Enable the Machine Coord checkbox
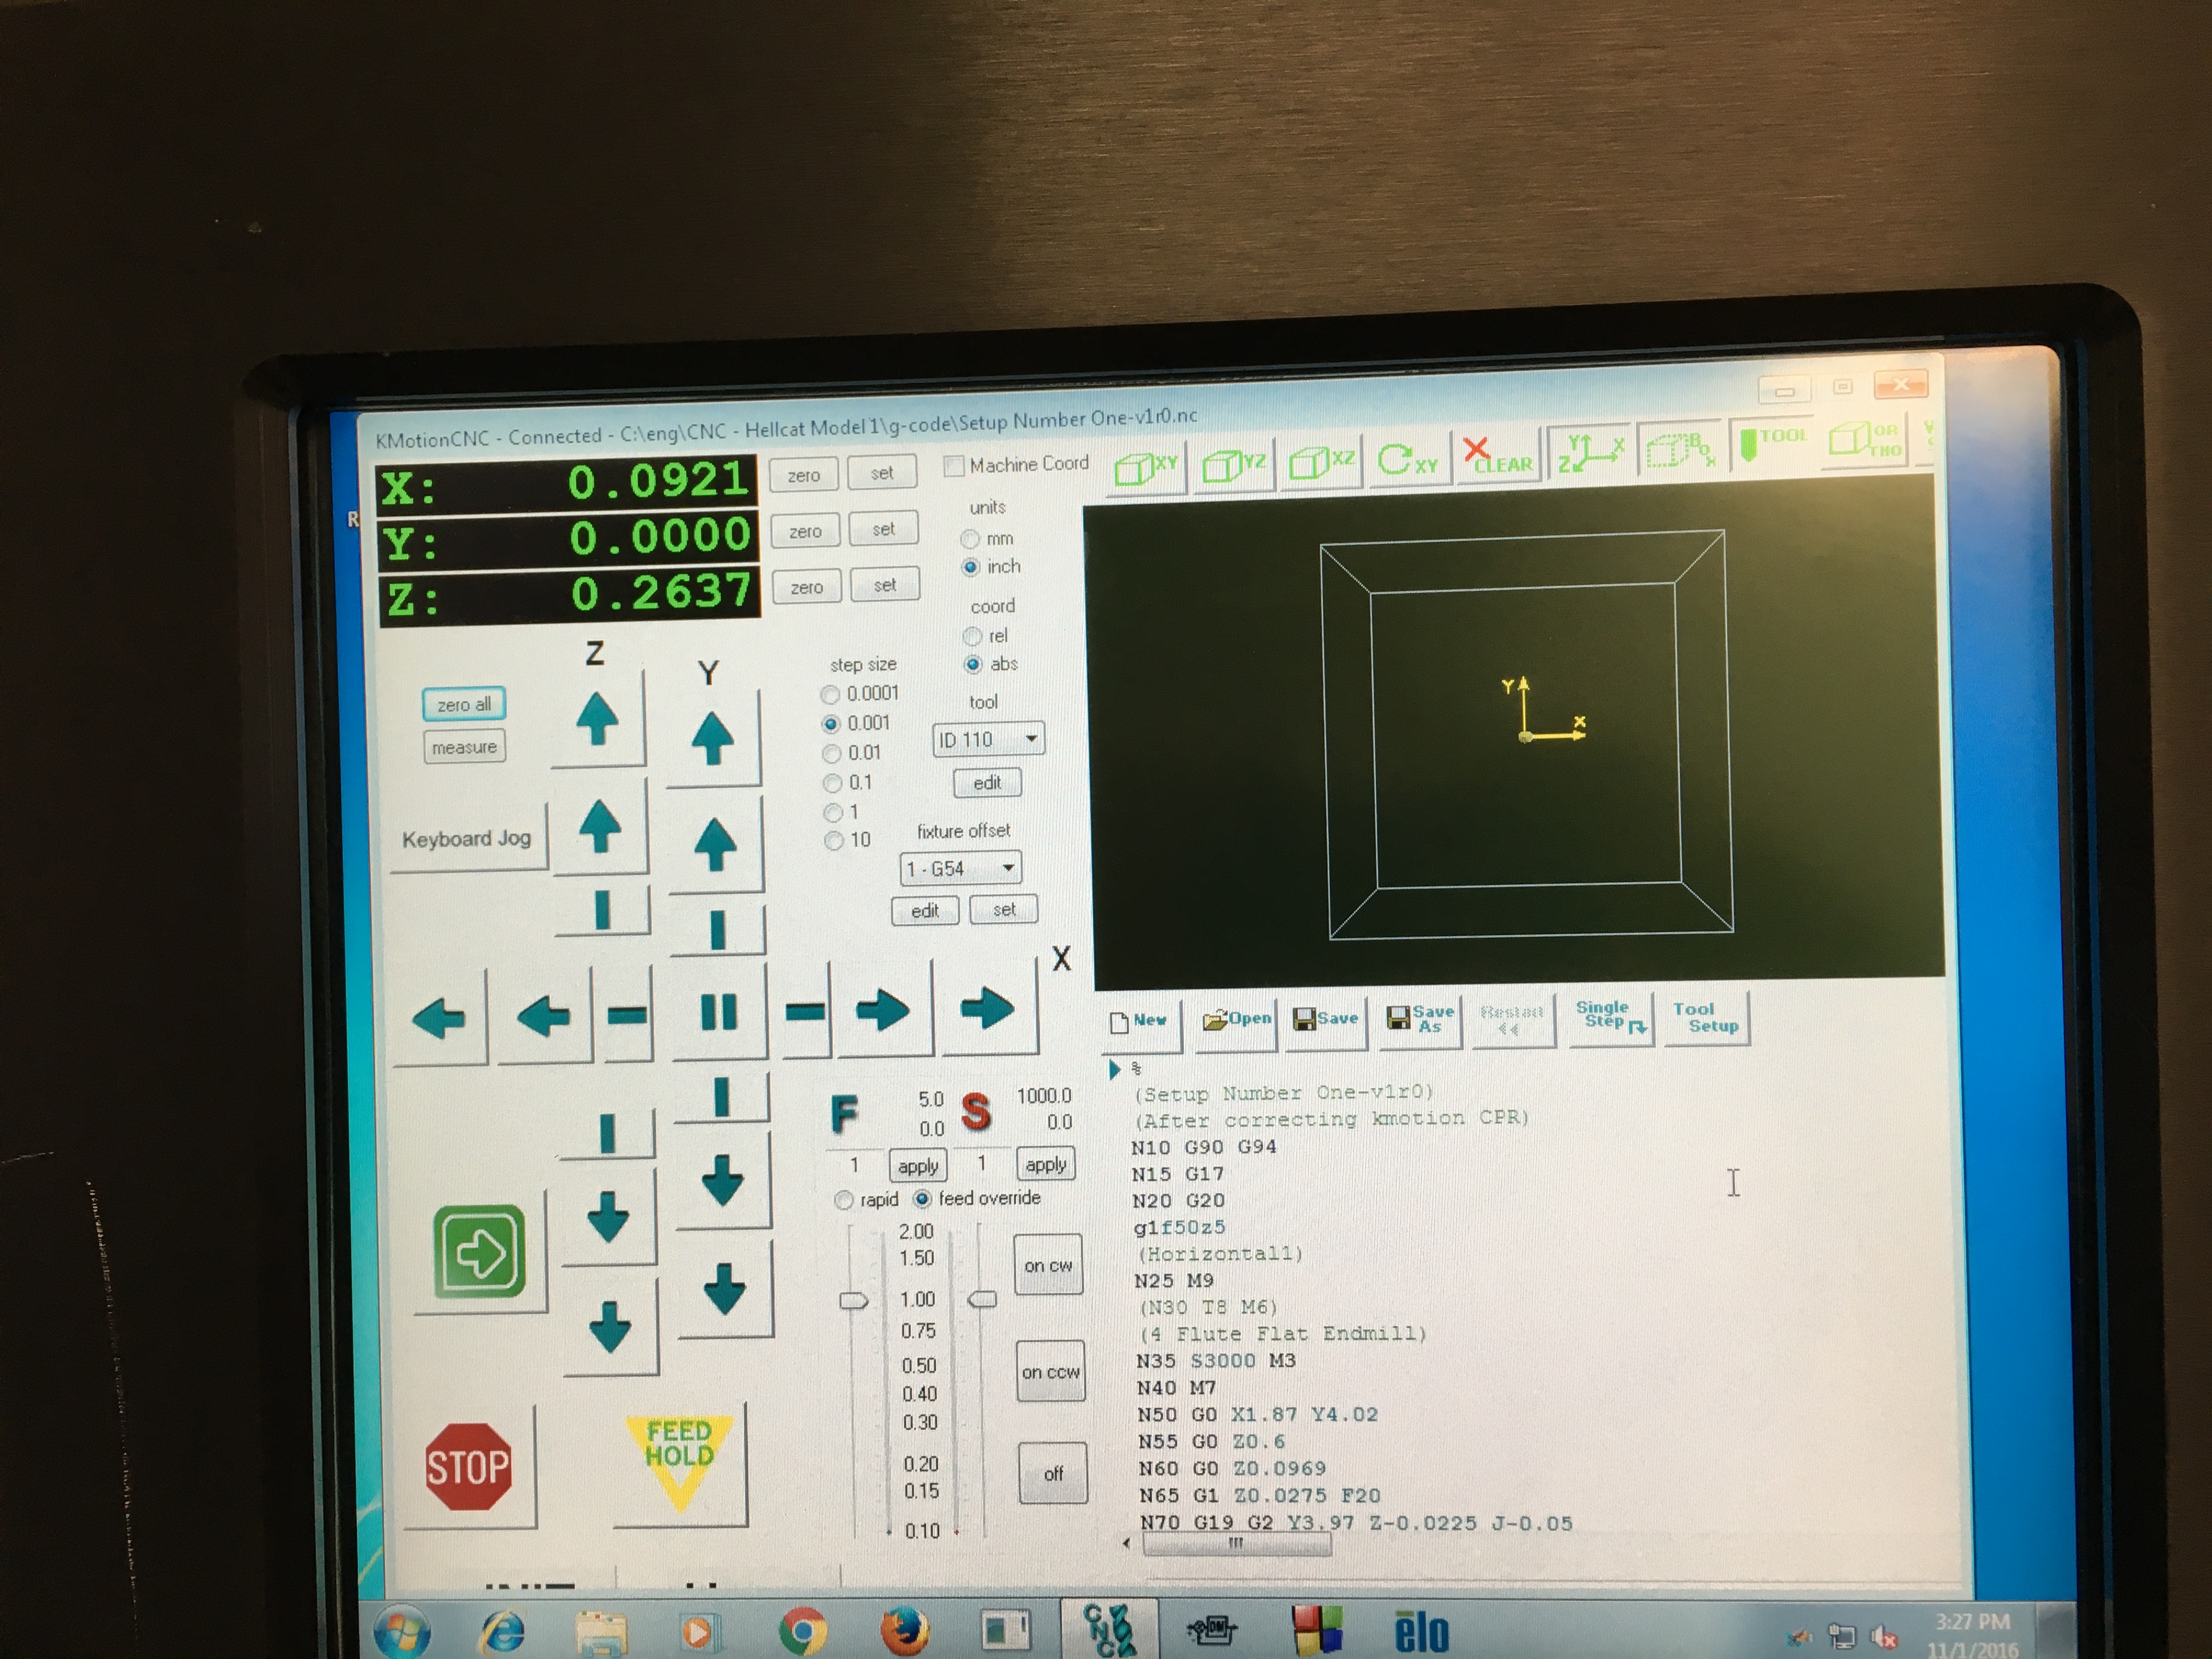This screenshot has width=2212, height=1659. tap(954, 466)
